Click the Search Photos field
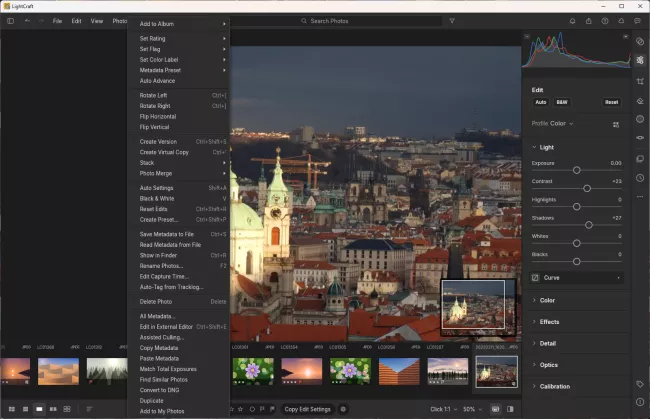The image size is (650, 419). [336, 21]
